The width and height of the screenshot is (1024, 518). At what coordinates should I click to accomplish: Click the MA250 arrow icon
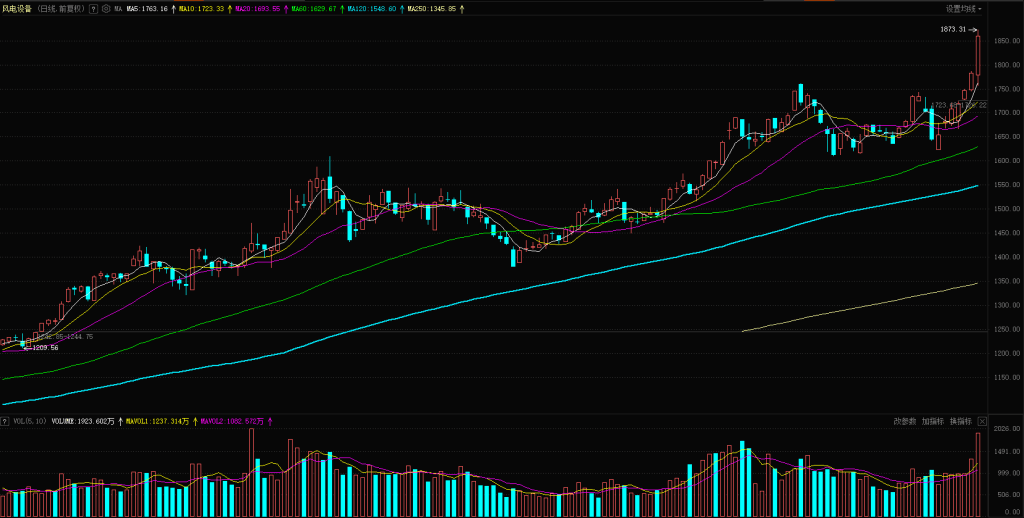pyautogui.click(x=461, y=8)
